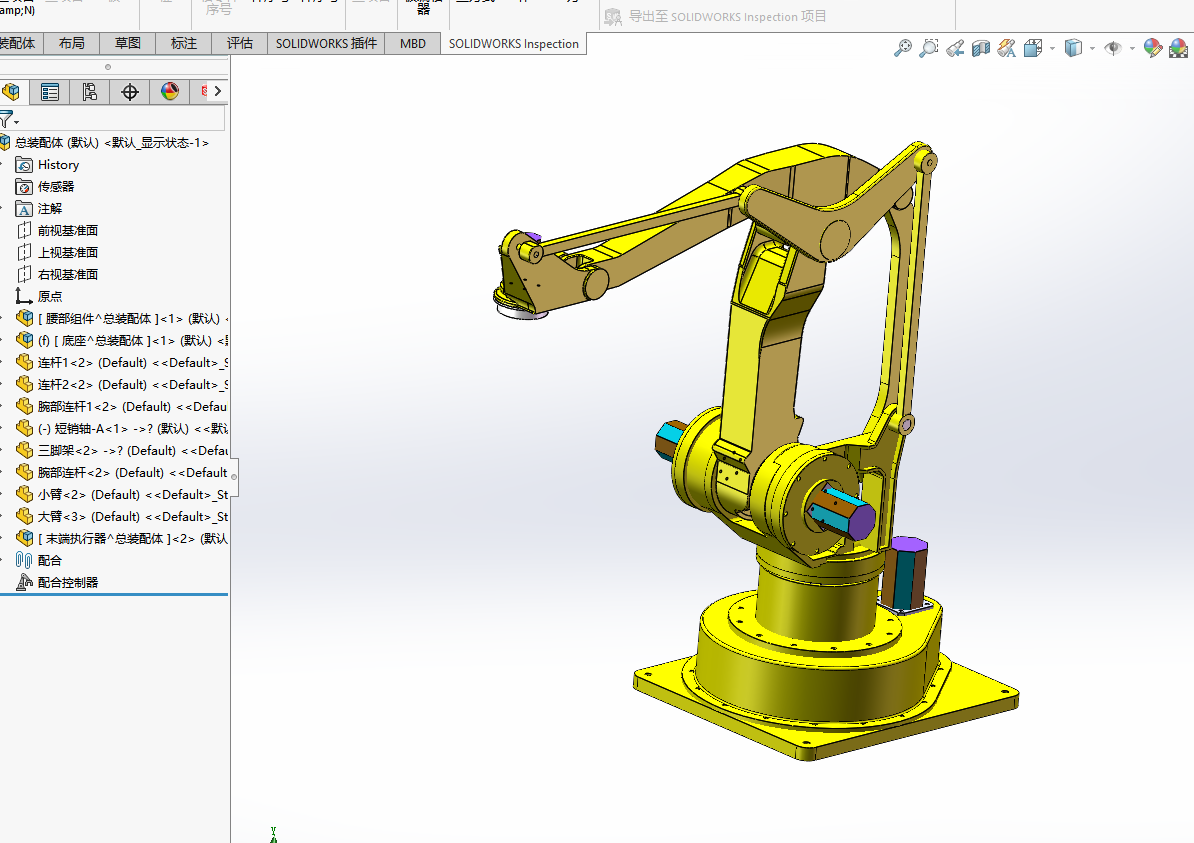The height and width of the screenshot is (843, 1194).
Task: Switch to FeatureManager design tree tab
Action: (11, 92)
